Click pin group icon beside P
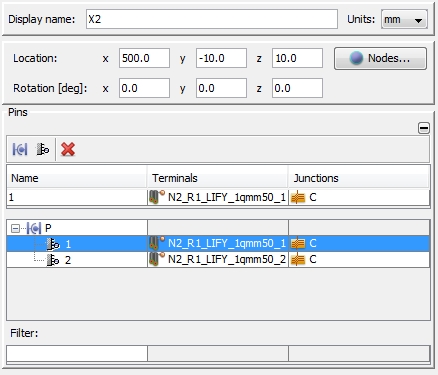The height and width of the screenshot is (375, 438). click(34, 228)
